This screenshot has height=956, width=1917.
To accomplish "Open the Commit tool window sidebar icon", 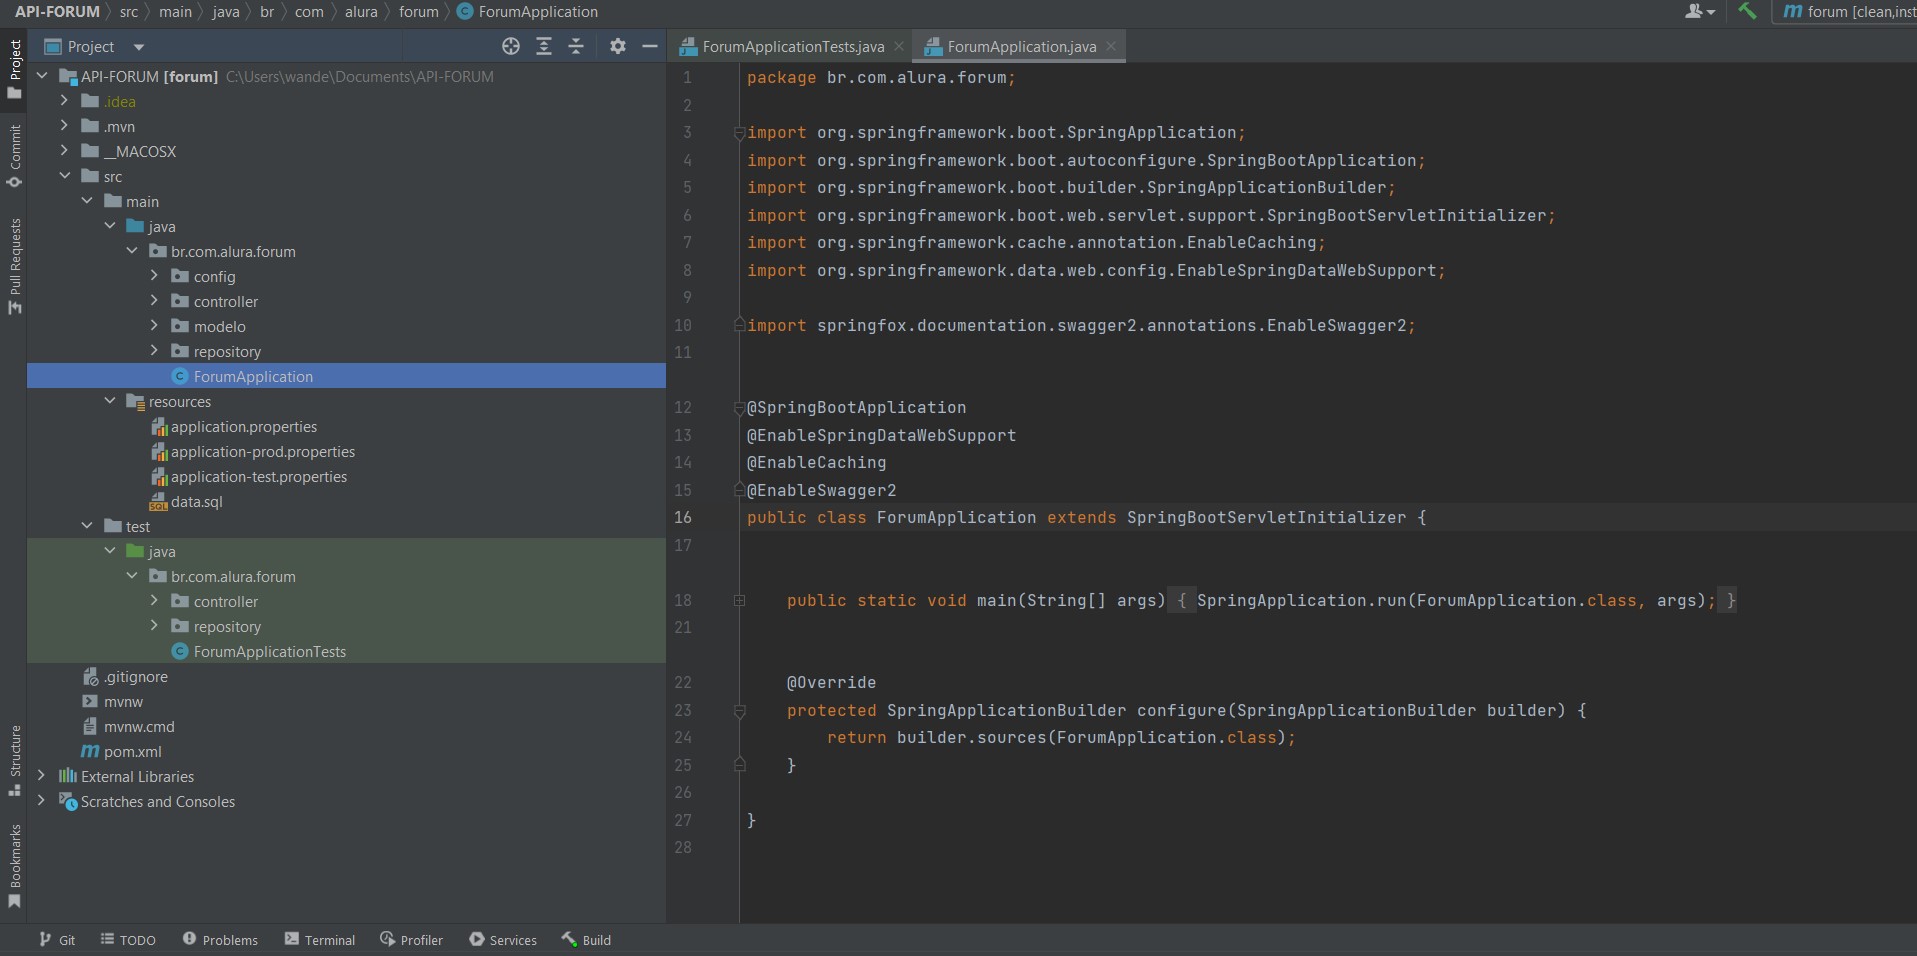I will click(x=14, y=156).
